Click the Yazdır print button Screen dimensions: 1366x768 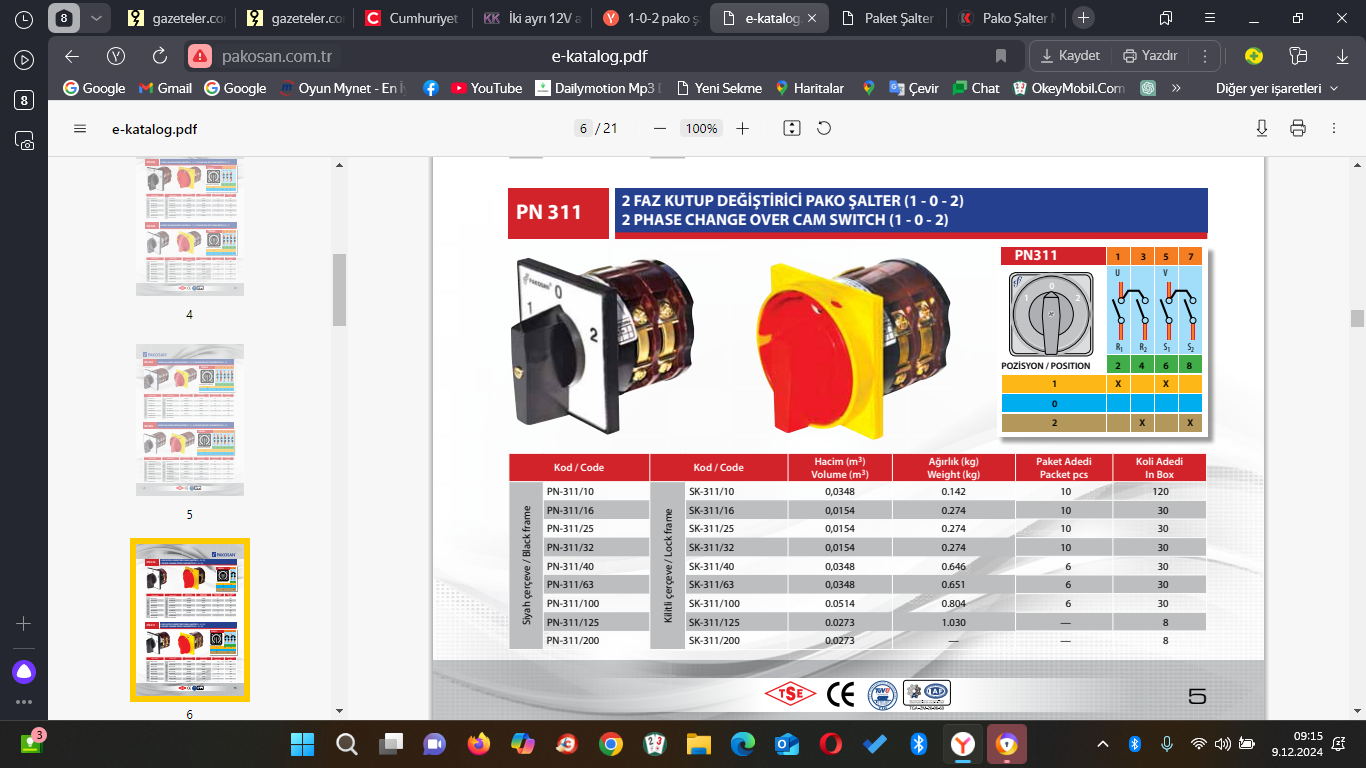click(1150, 56)
